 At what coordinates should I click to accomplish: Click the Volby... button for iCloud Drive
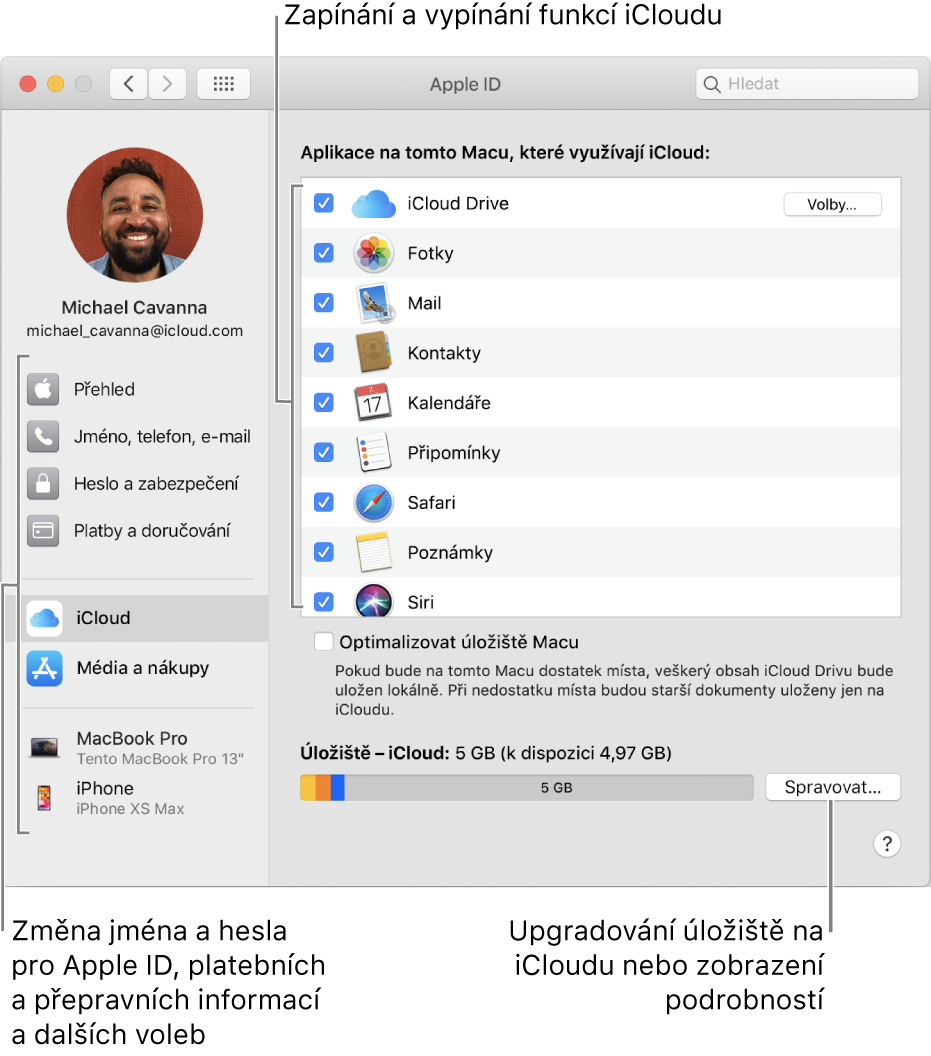[832, 205]
